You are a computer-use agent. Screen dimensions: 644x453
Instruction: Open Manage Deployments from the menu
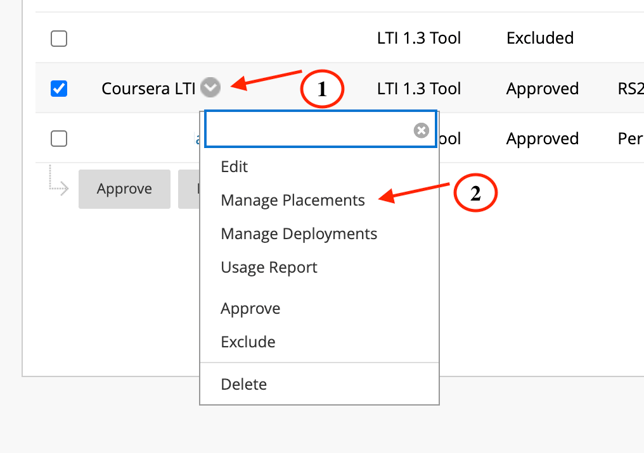(299, 234)
